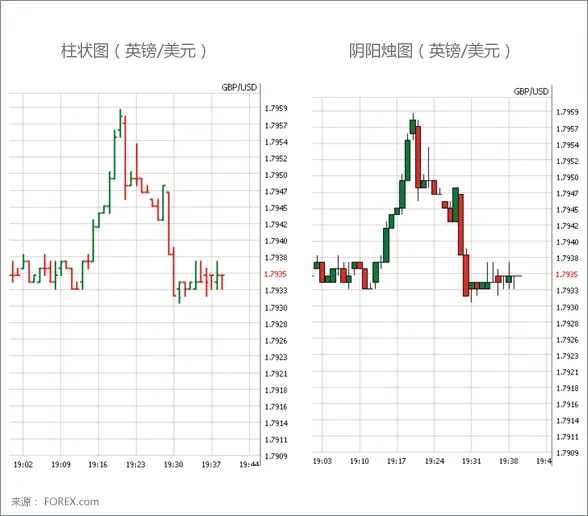Select 1.7909 on the candlestick chart axis
The width and height of the screenshot is (588, 516).
pyautogui.click(x=567, y=453)
